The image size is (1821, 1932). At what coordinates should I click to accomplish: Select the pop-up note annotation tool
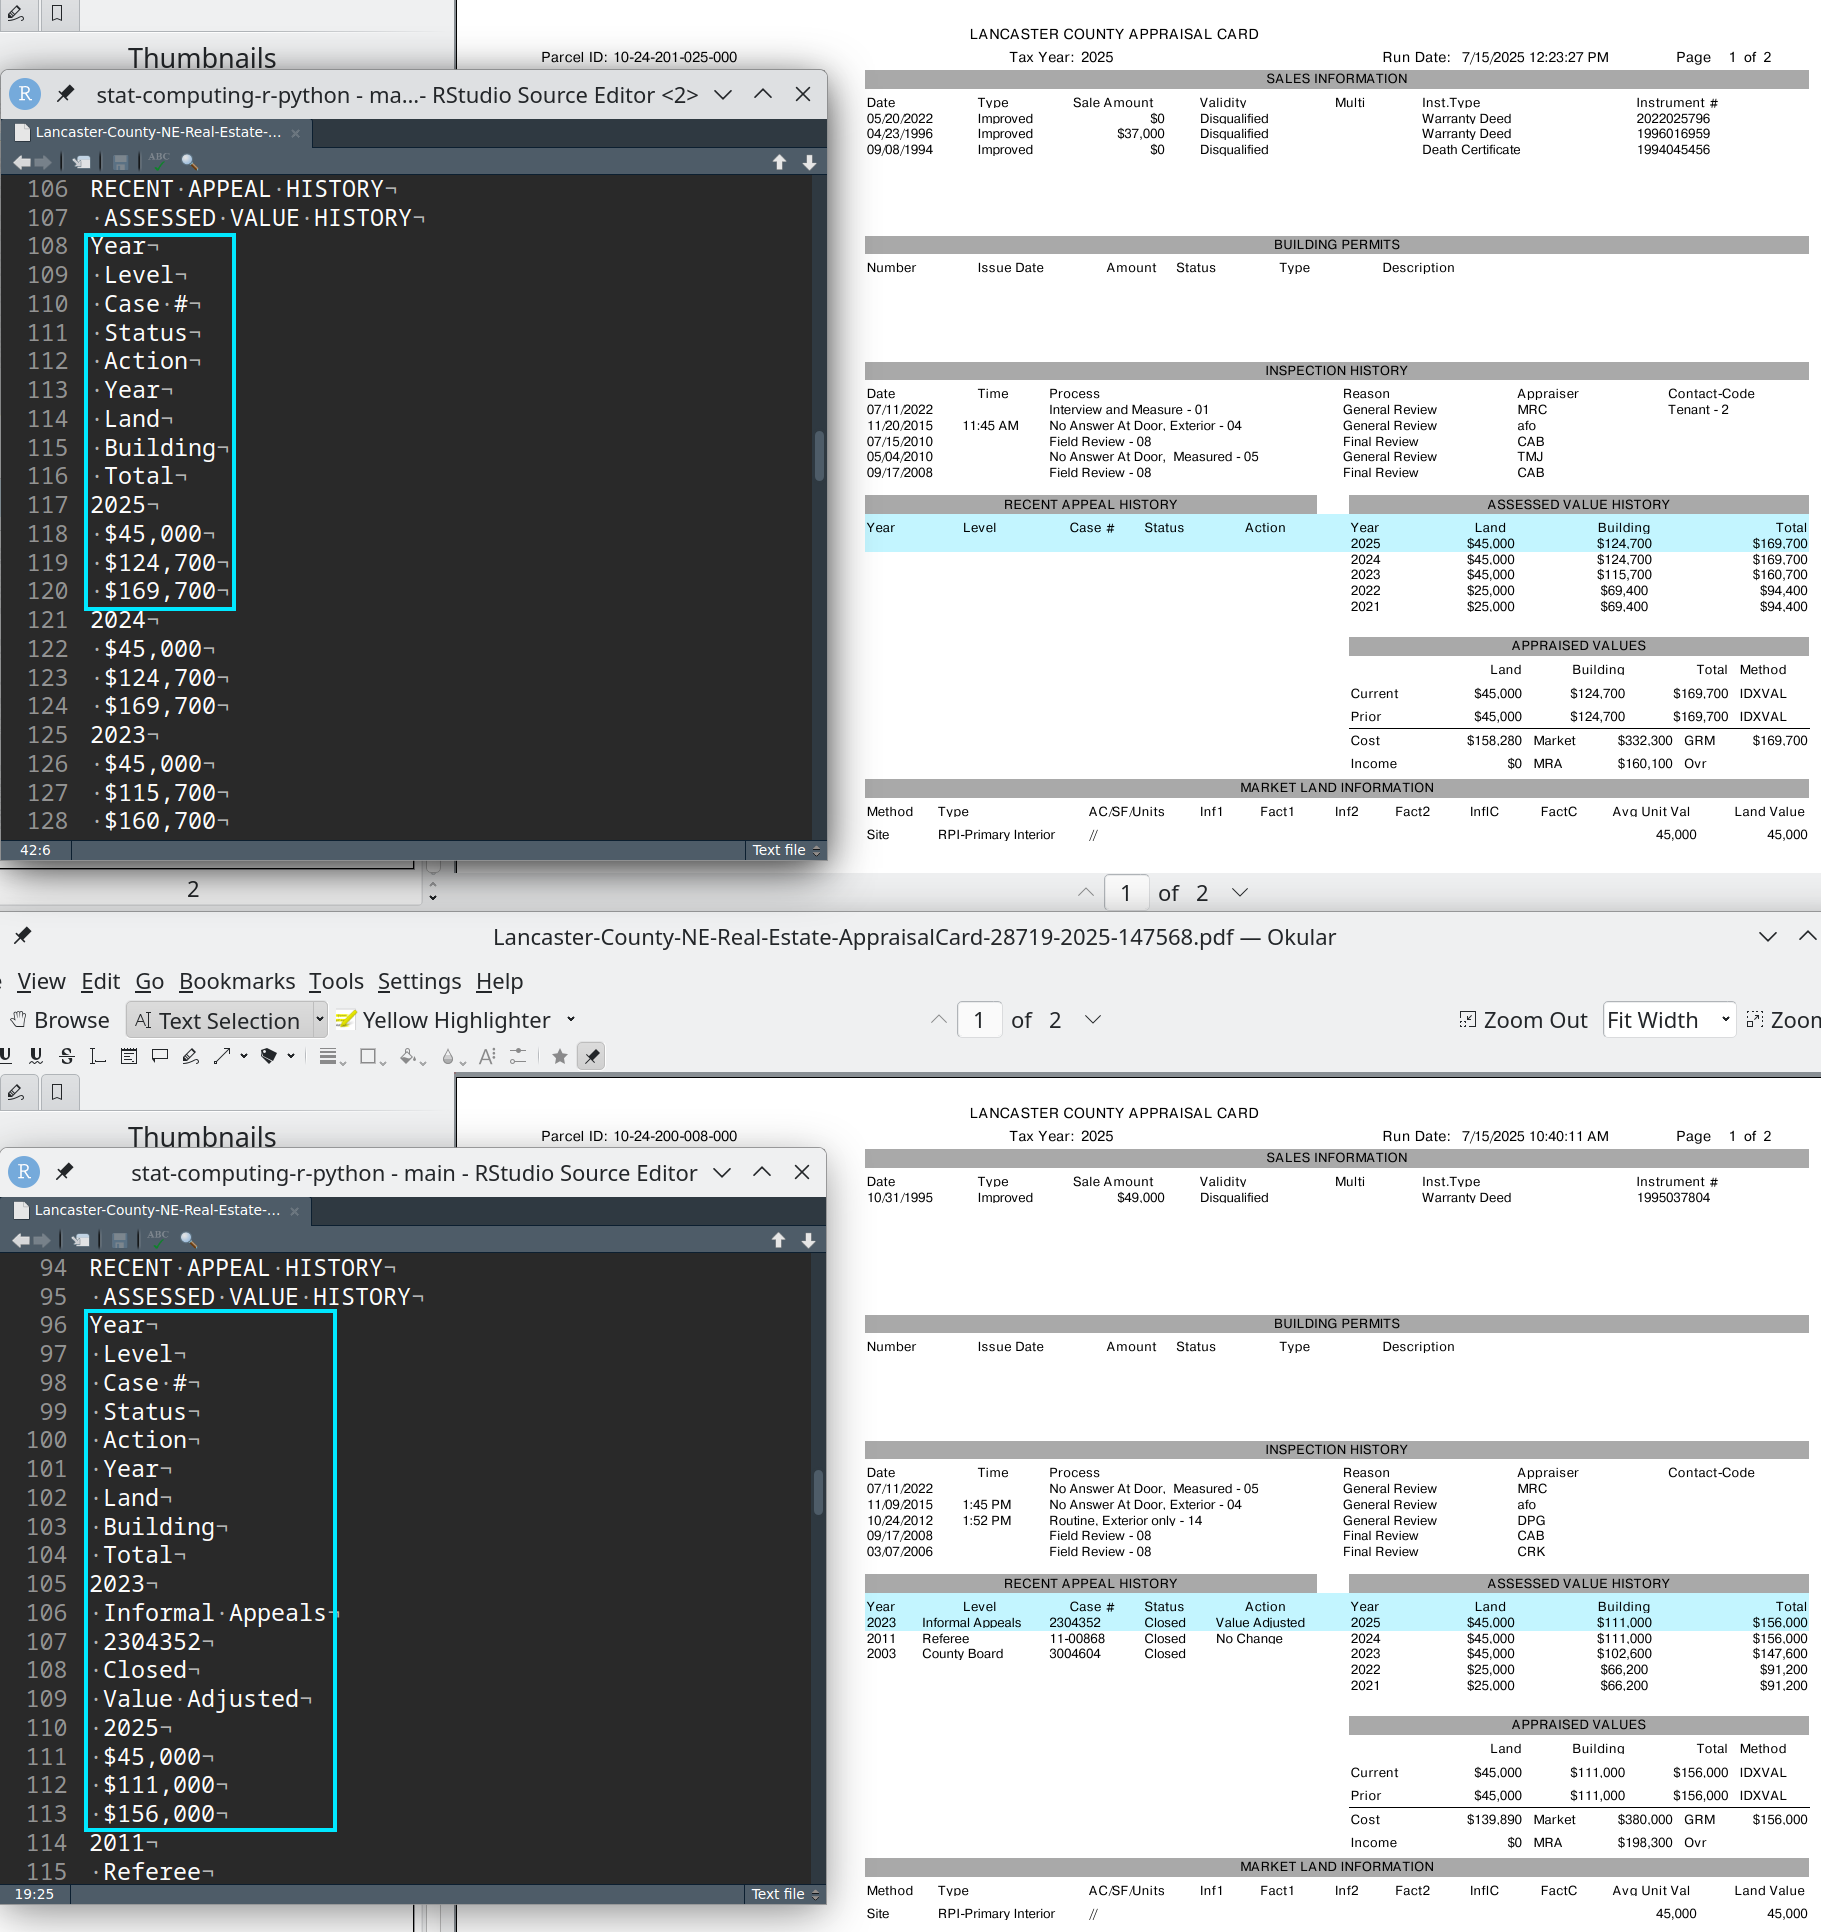coord(159,1056)
